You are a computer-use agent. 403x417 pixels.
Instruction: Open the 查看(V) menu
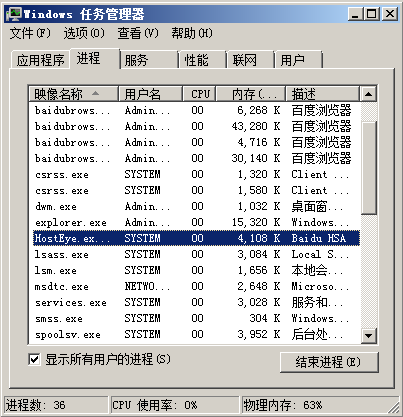(138, 33)
